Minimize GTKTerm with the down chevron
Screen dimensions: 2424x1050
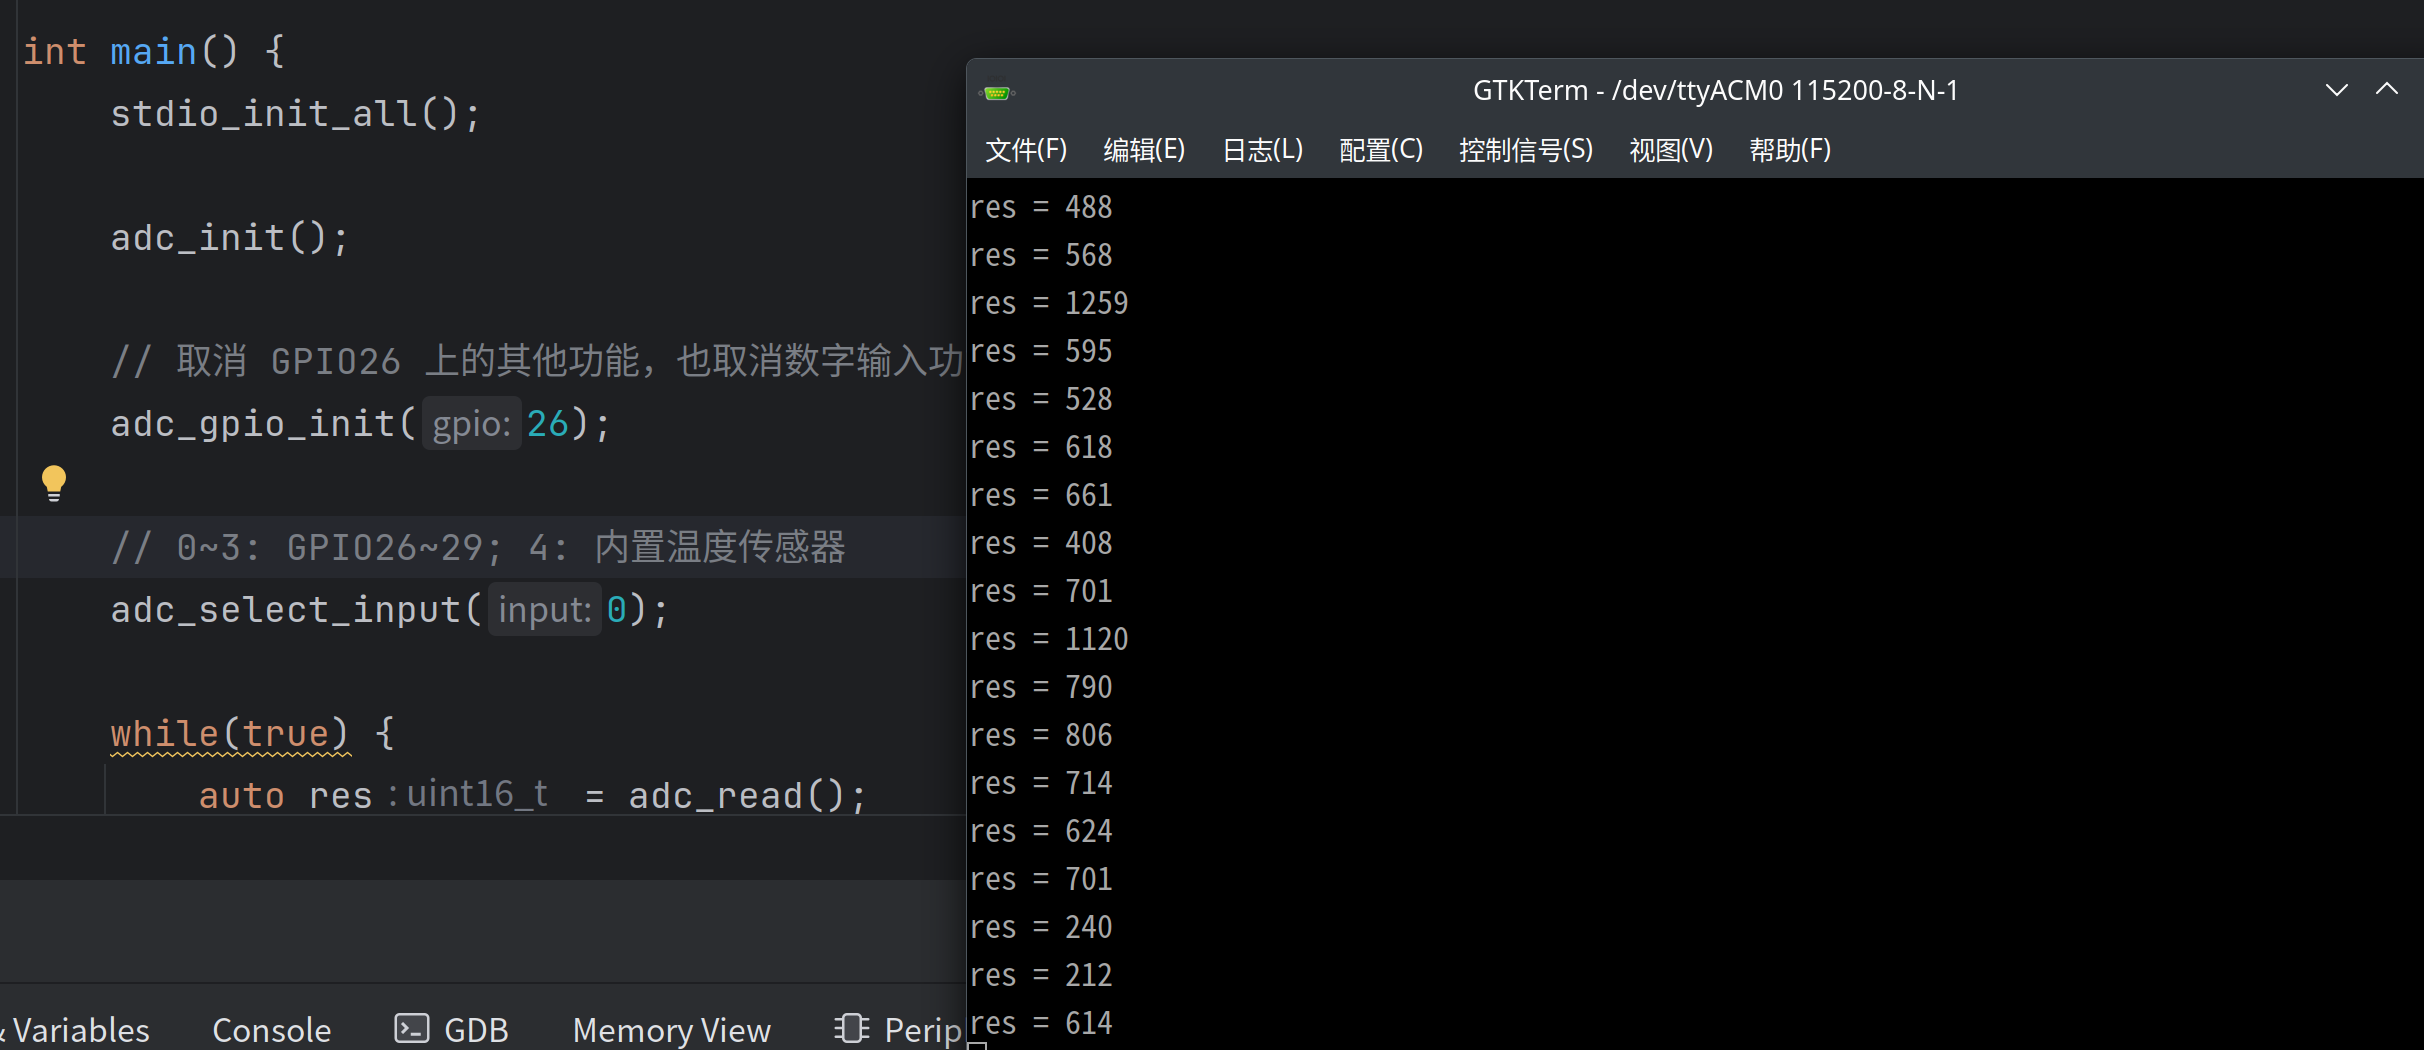(2336, 90)
